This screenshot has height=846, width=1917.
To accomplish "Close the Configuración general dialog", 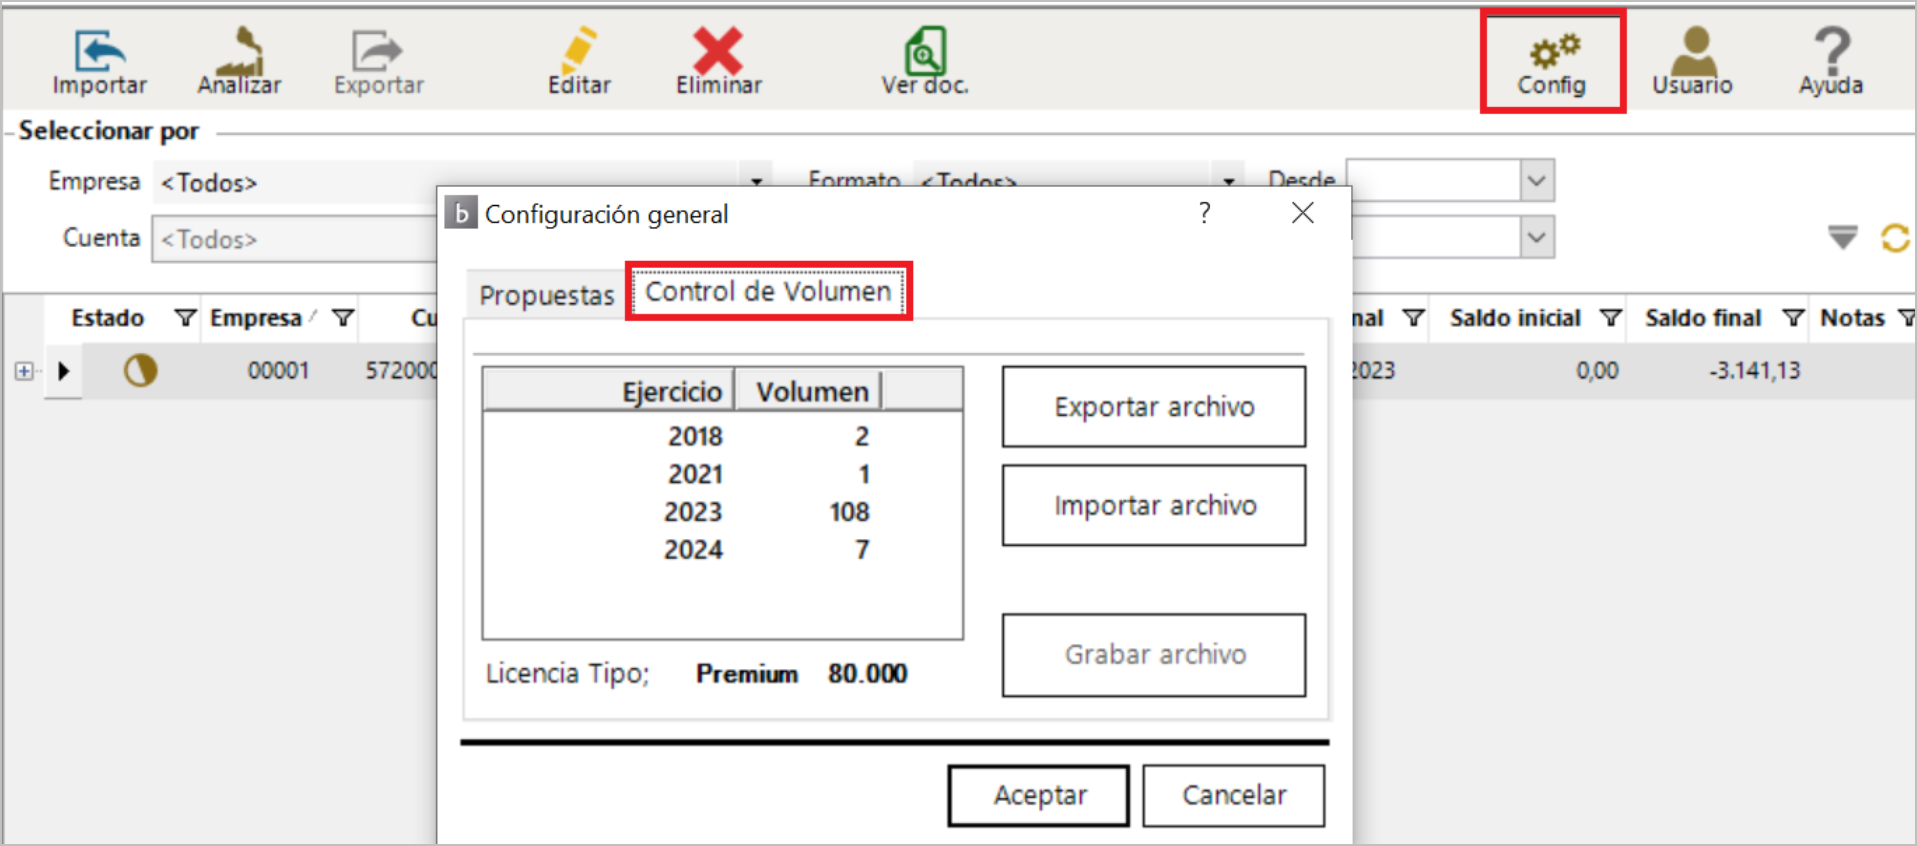I will tap(1302, 213).
